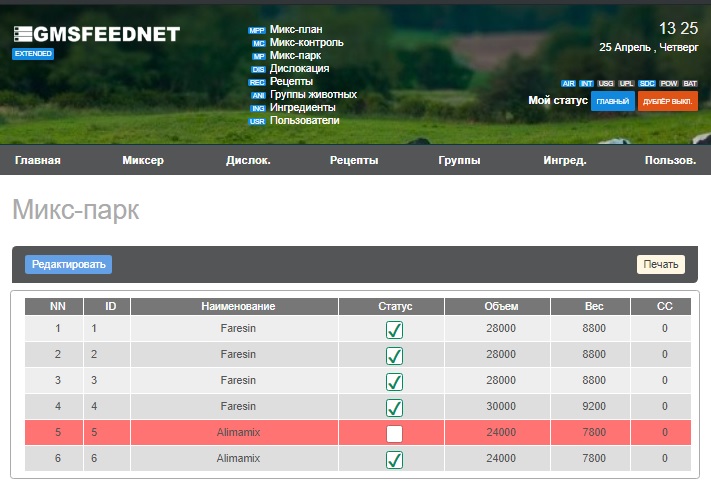Click the date 25 Апрель, Четверг
The image size is (711, 490).
[649, 47]
